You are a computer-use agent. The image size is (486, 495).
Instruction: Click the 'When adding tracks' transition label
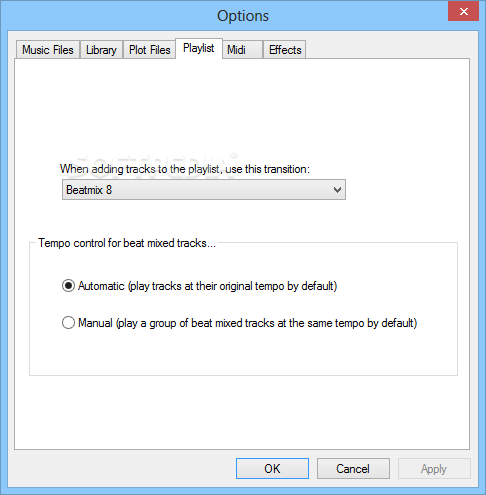click(x=185, y=169)
